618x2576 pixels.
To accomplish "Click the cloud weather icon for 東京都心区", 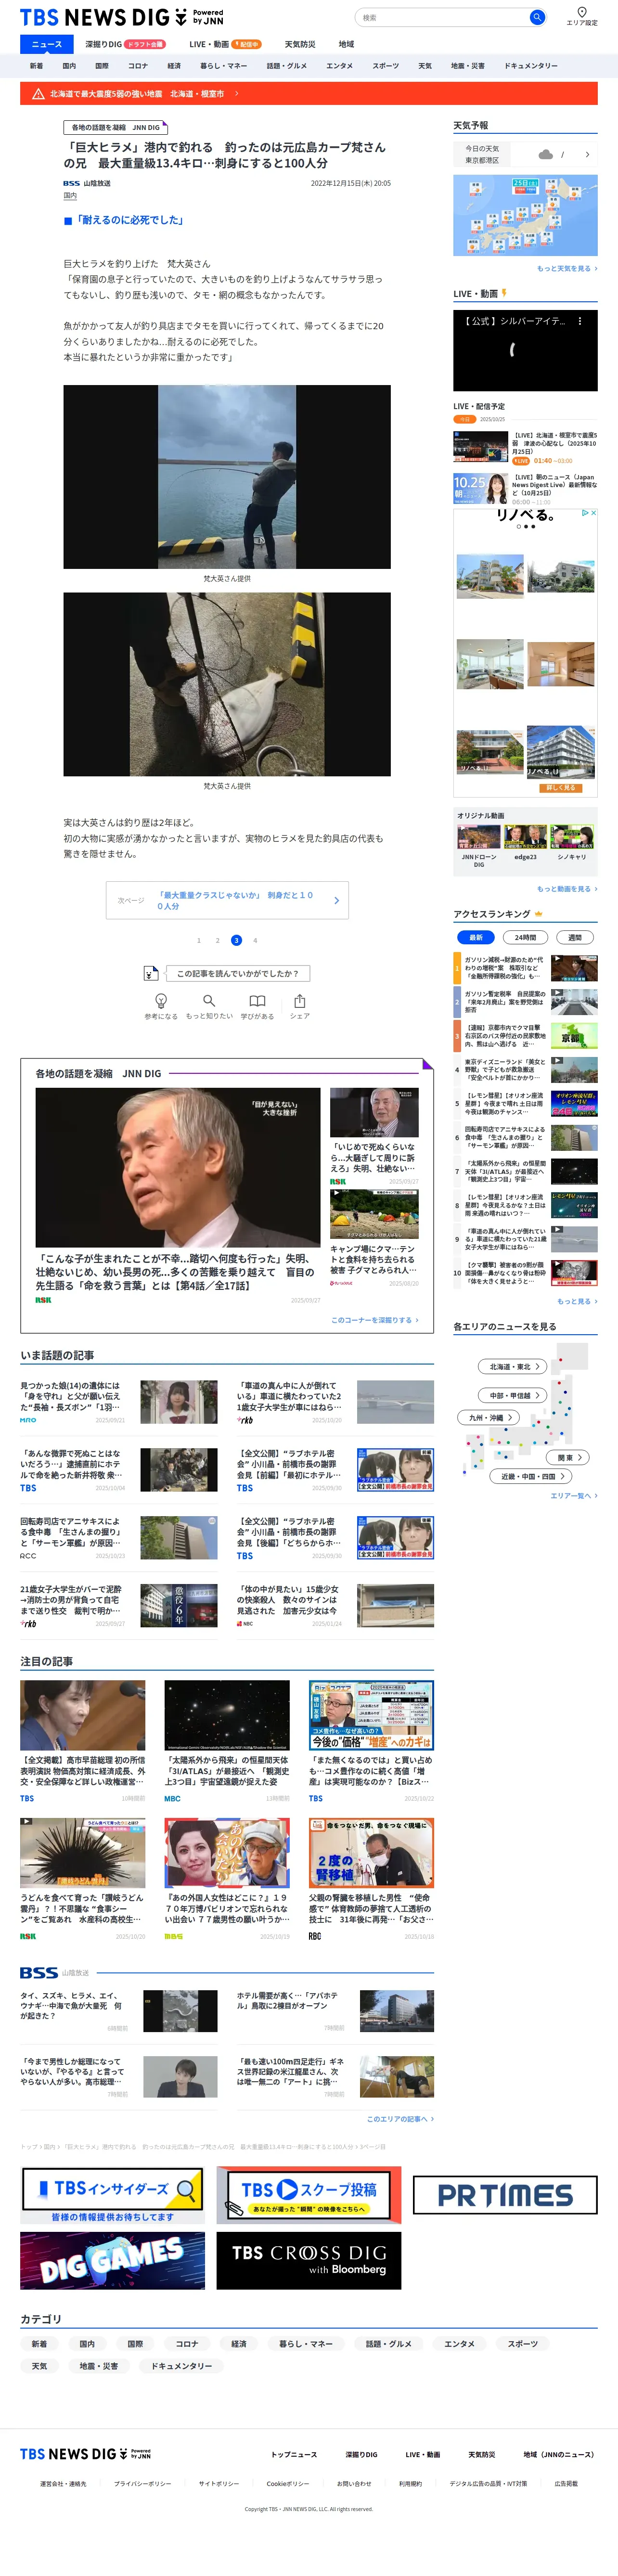I will [545, 154].
